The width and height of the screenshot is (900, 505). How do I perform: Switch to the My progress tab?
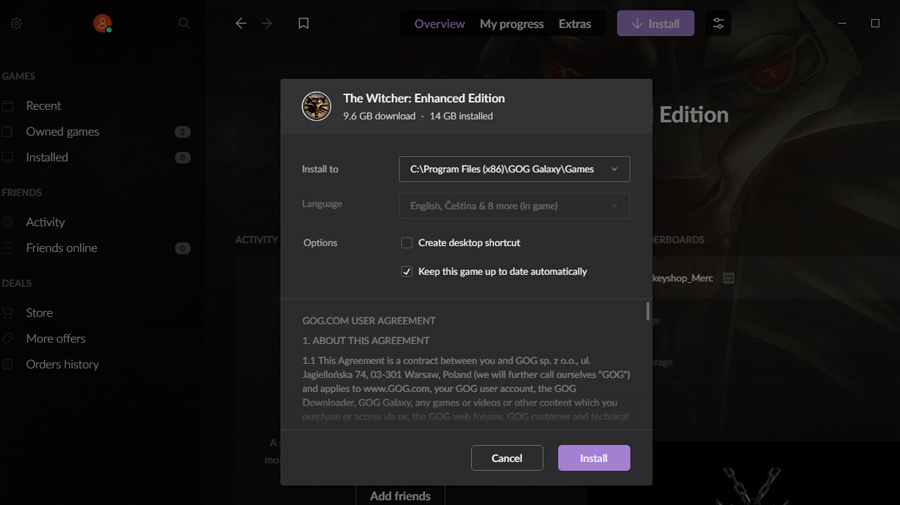[511, 24]
